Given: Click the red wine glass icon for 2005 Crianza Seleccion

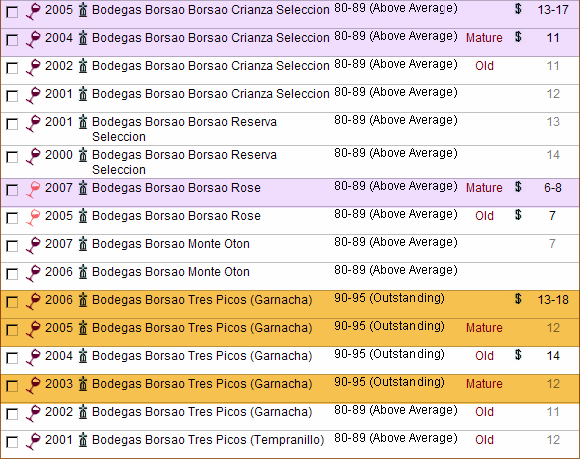Looking at the screenshot, I should tap(33, 11).
